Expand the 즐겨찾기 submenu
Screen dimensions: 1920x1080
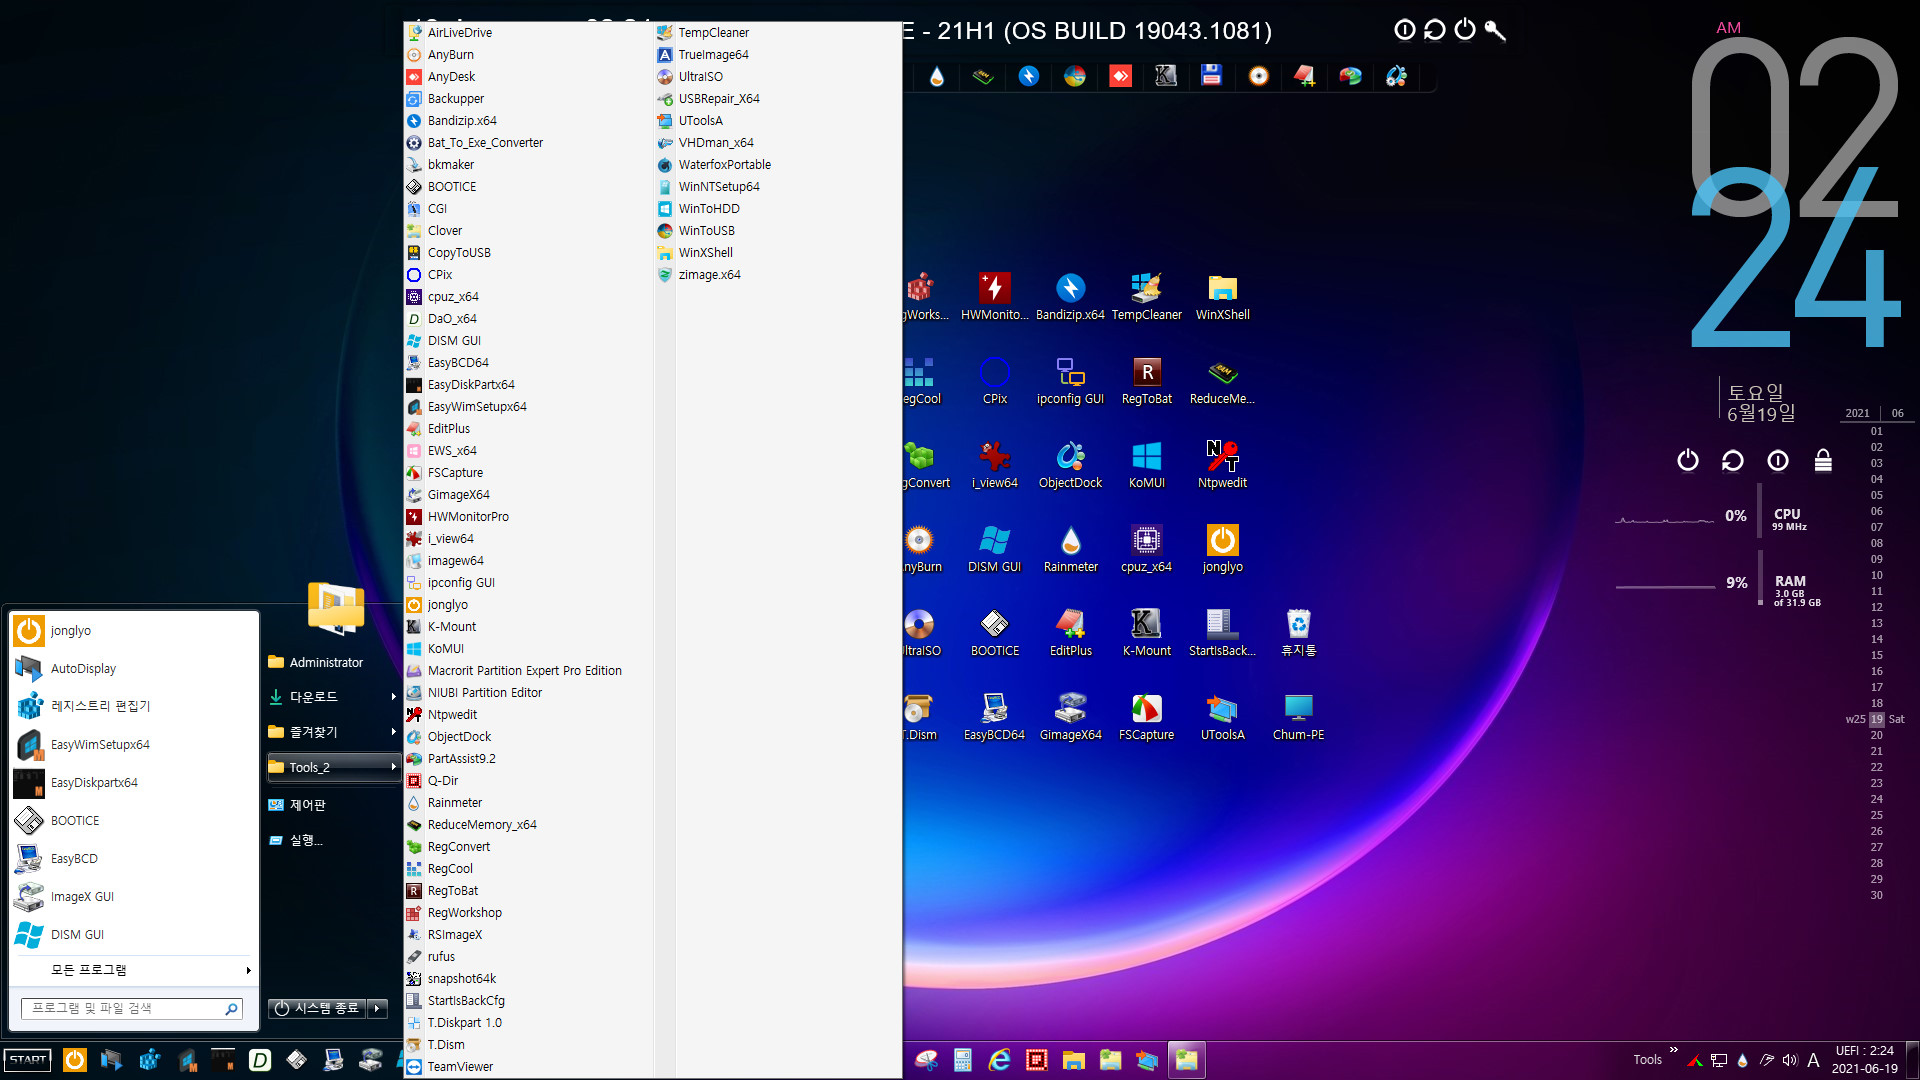point(393,732)
